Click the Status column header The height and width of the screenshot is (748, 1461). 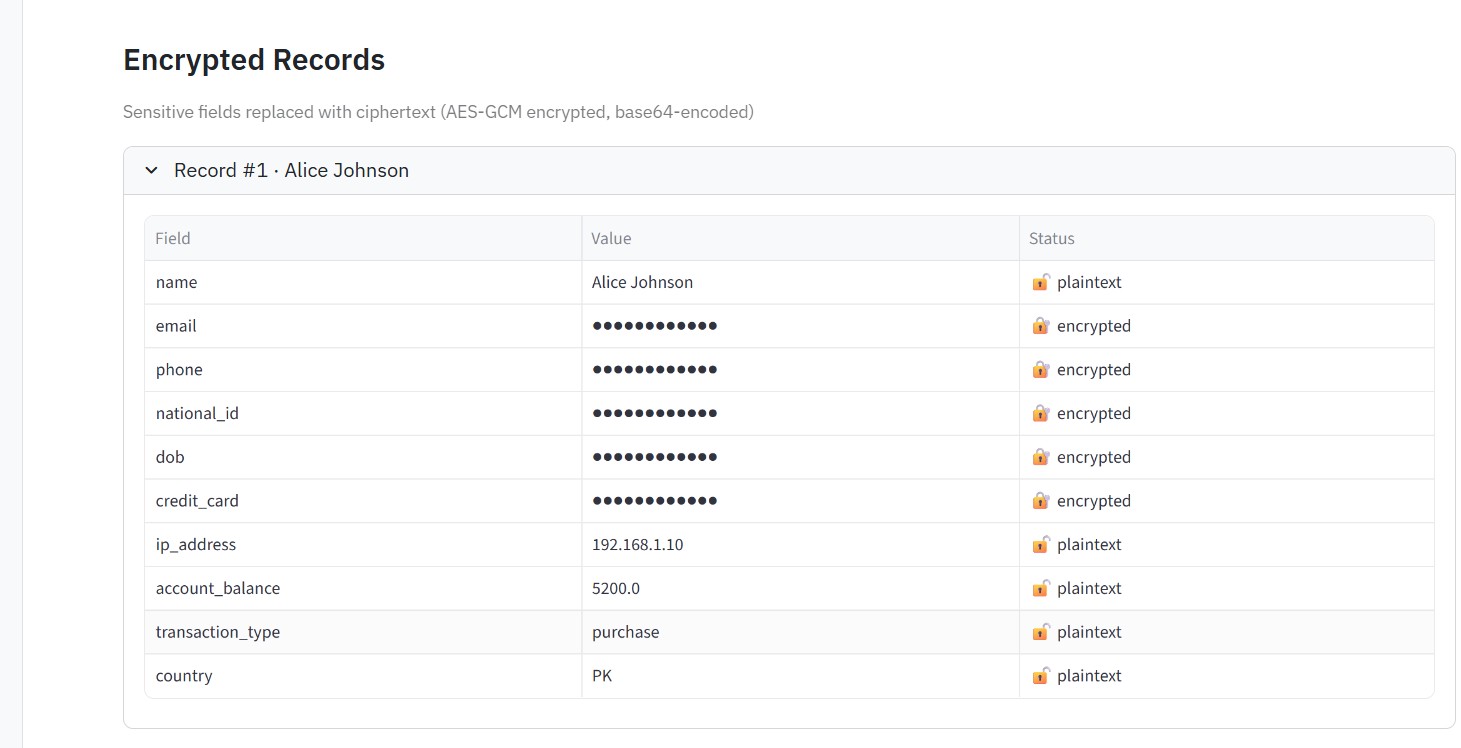(1227, 238)
